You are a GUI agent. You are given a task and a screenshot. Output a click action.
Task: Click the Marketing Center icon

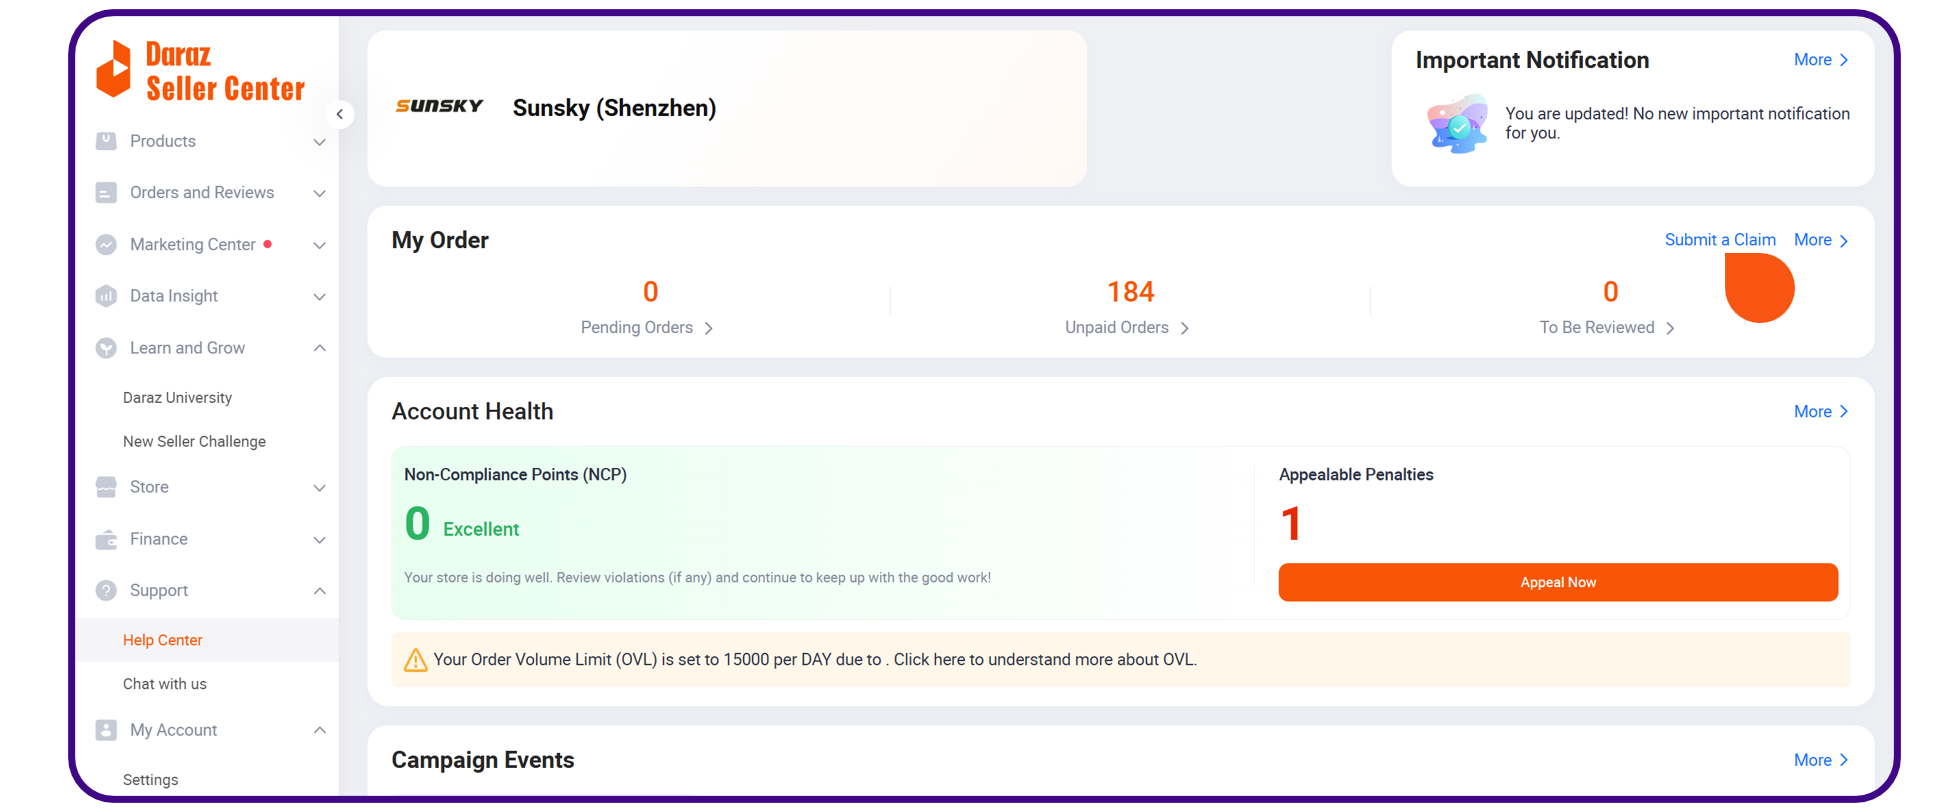pos(106,245)
